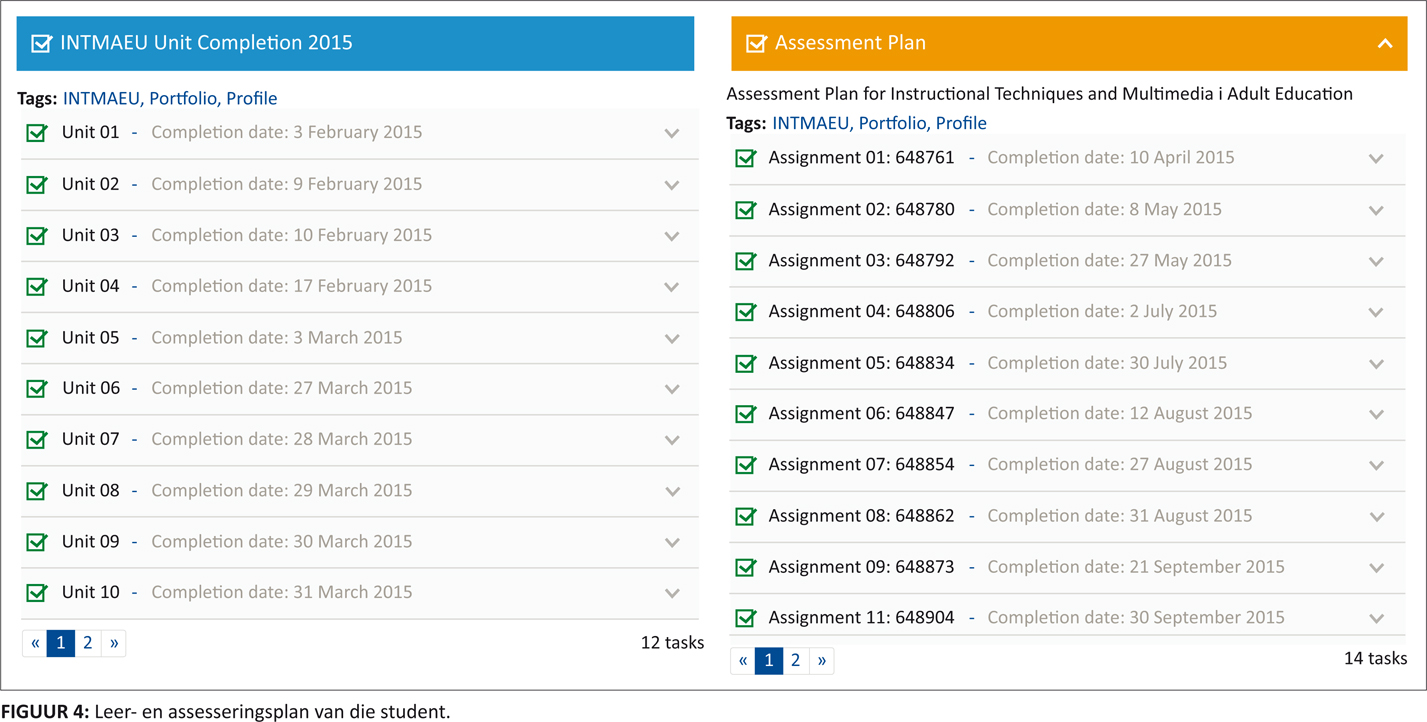This screenshot has height=722, width=1427.
Task: Go to previous page in Unit Completion pagination
Action: 35,643
